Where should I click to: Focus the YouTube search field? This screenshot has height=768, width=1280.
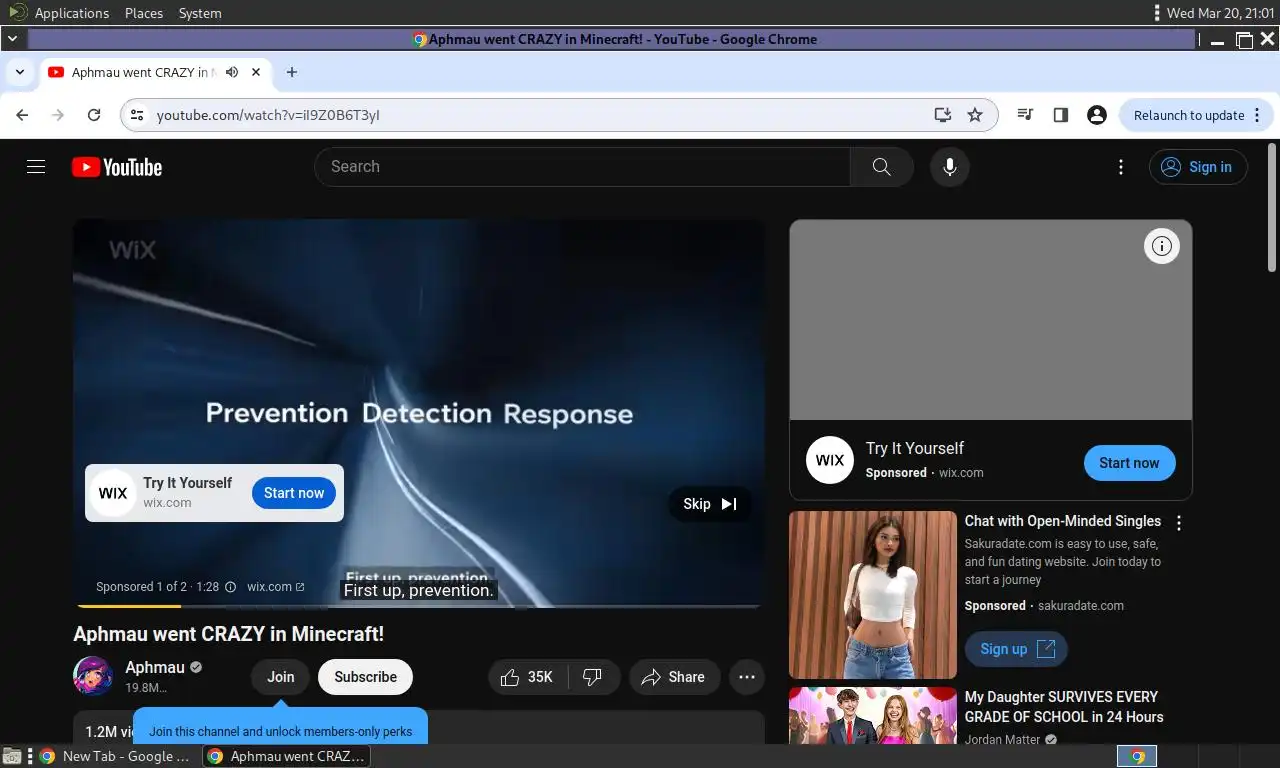(583, 167)
